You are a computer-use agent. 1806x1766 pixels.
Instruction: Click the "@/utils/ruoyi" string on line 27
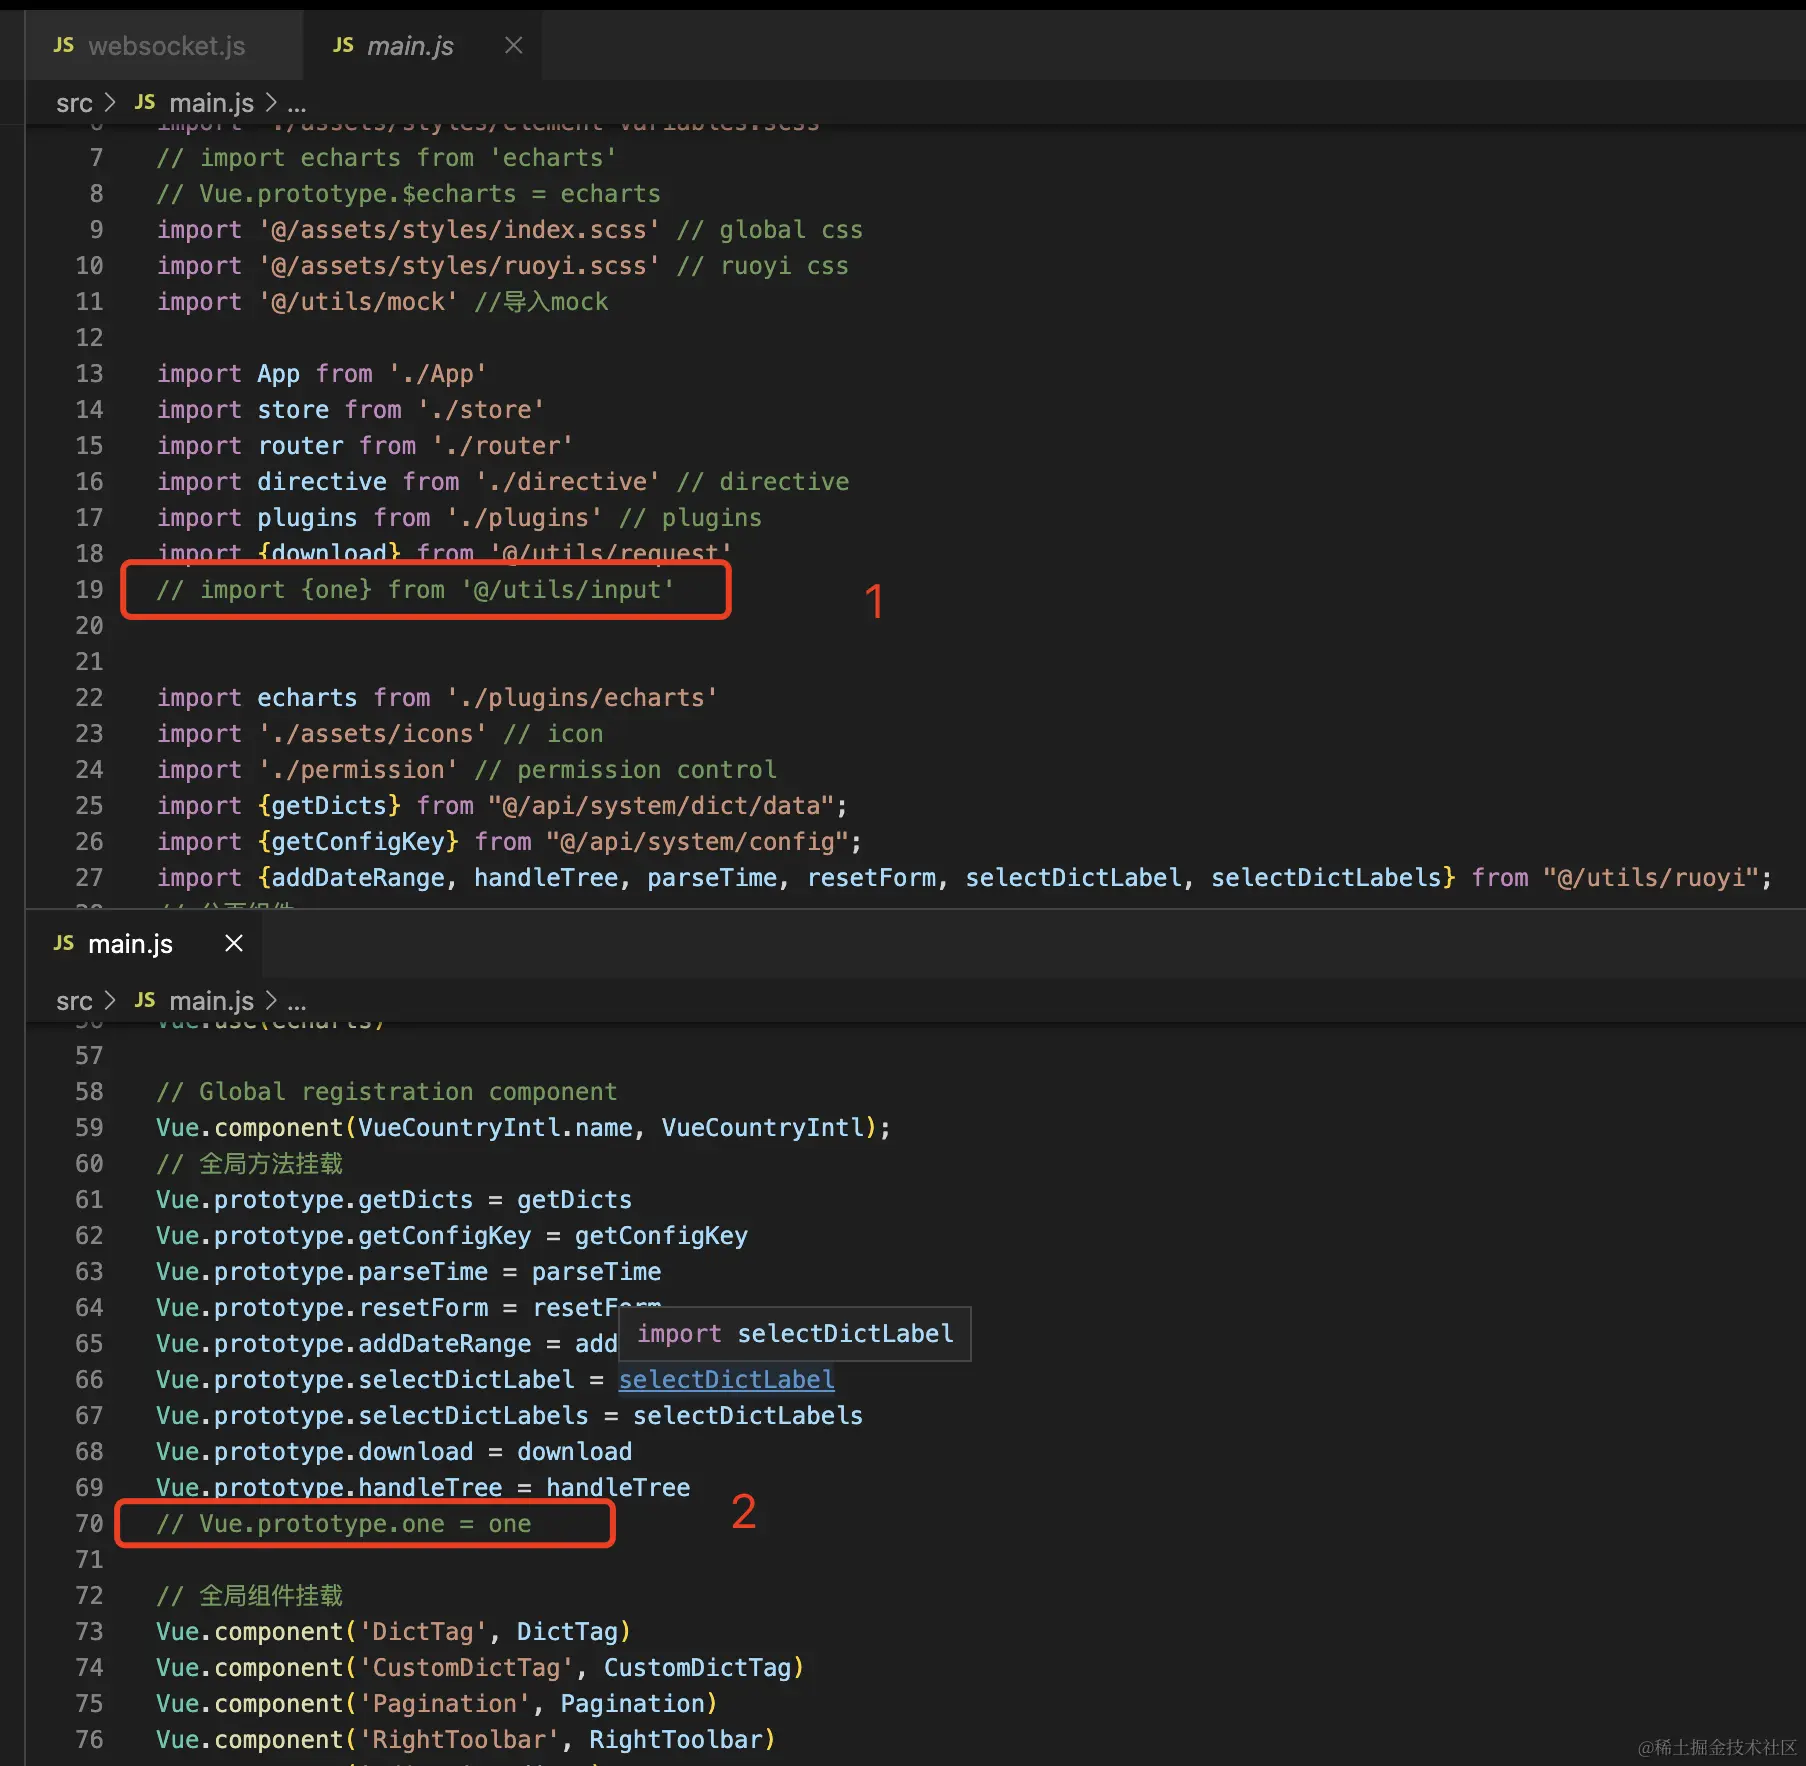click(x=1651, y=878)
